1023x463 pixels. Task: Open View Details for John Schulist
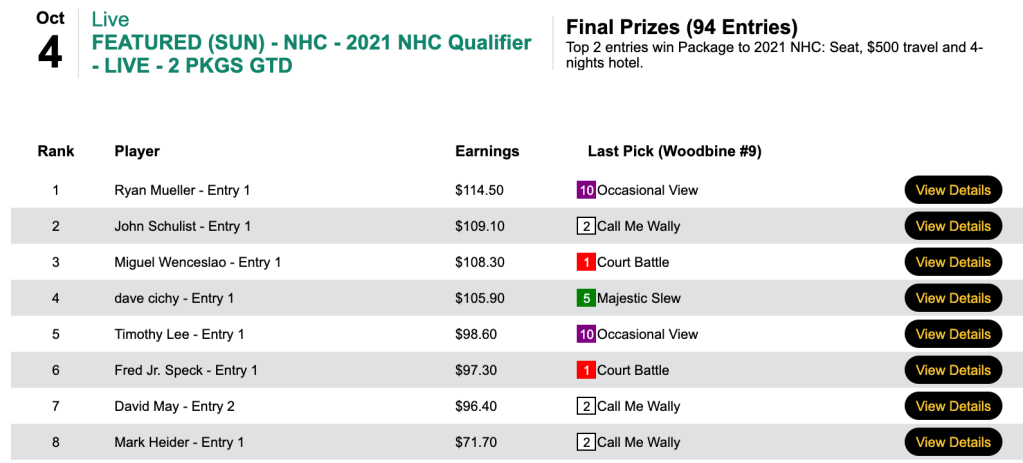click(952, 226)
